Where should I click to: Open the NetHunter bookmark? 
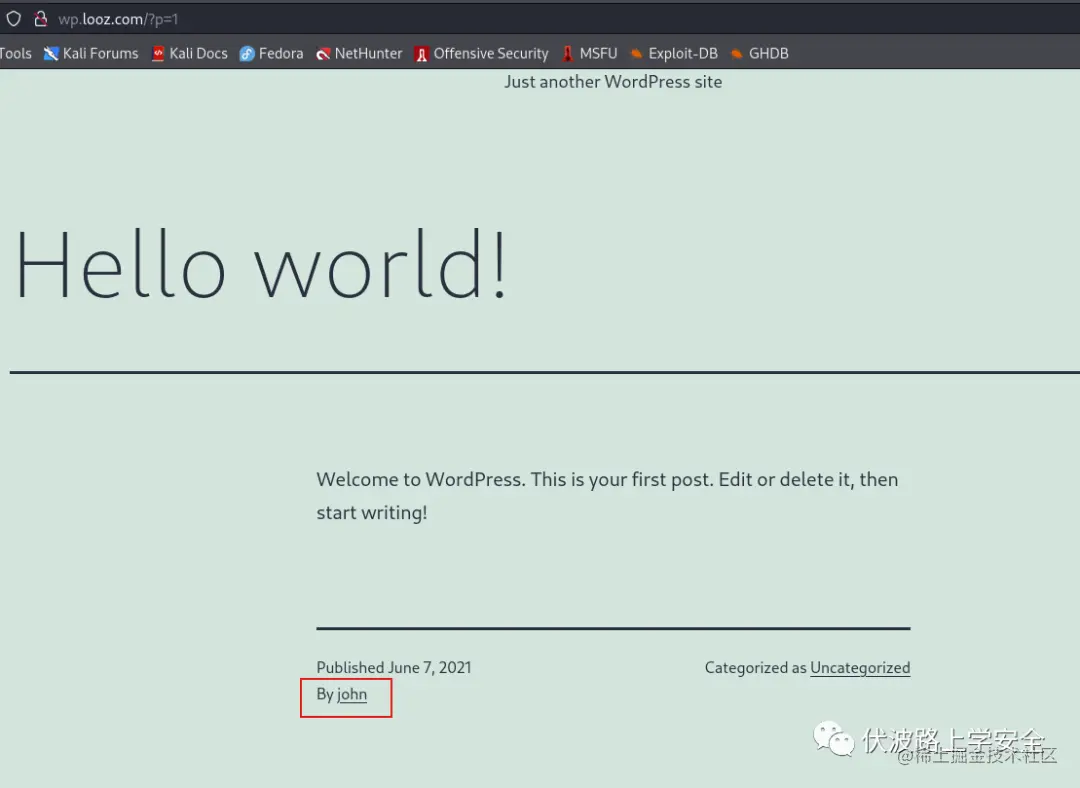pyautogui.click(x=359, y=53)
